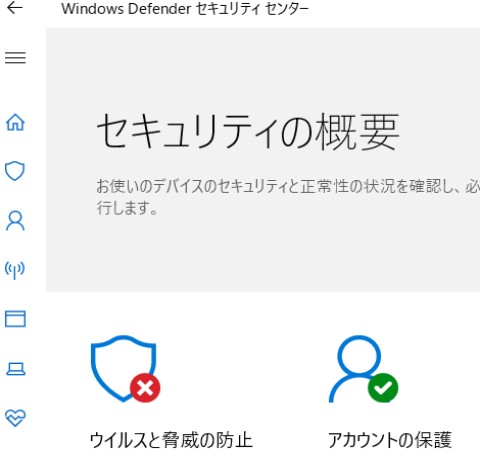This screenshot has width=480, height=454.
Task: Click the green checkmark status badge
Action: [x=383, y=388]
